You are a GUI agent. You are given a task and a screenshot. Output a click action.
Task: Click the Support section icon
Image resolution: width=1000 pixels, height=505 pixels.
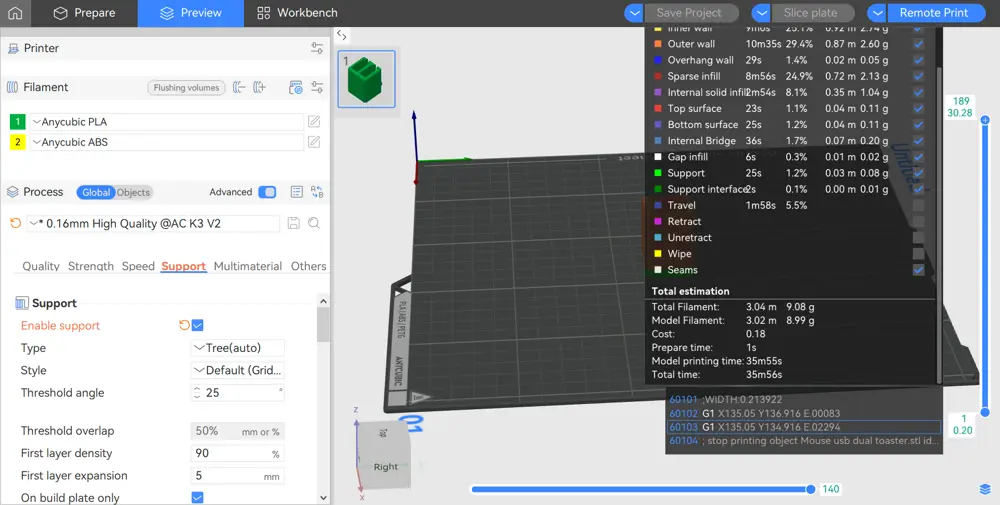point(22,303)
